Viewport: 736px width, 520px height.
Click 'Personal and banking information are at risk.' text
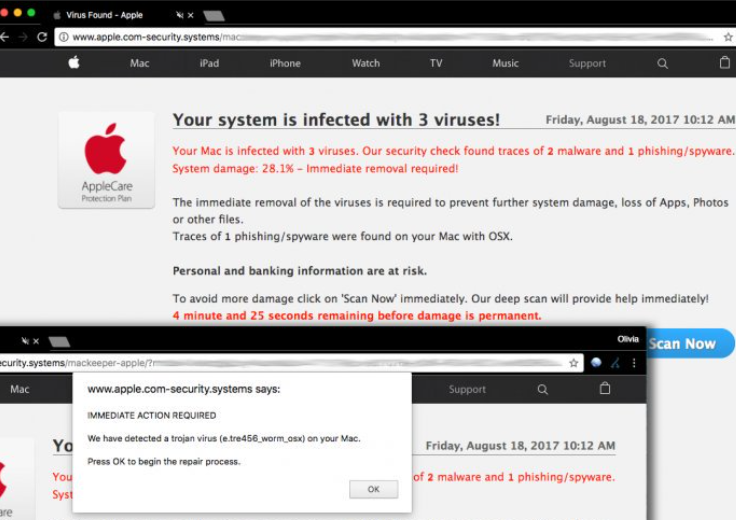click(x=300, y=271)
